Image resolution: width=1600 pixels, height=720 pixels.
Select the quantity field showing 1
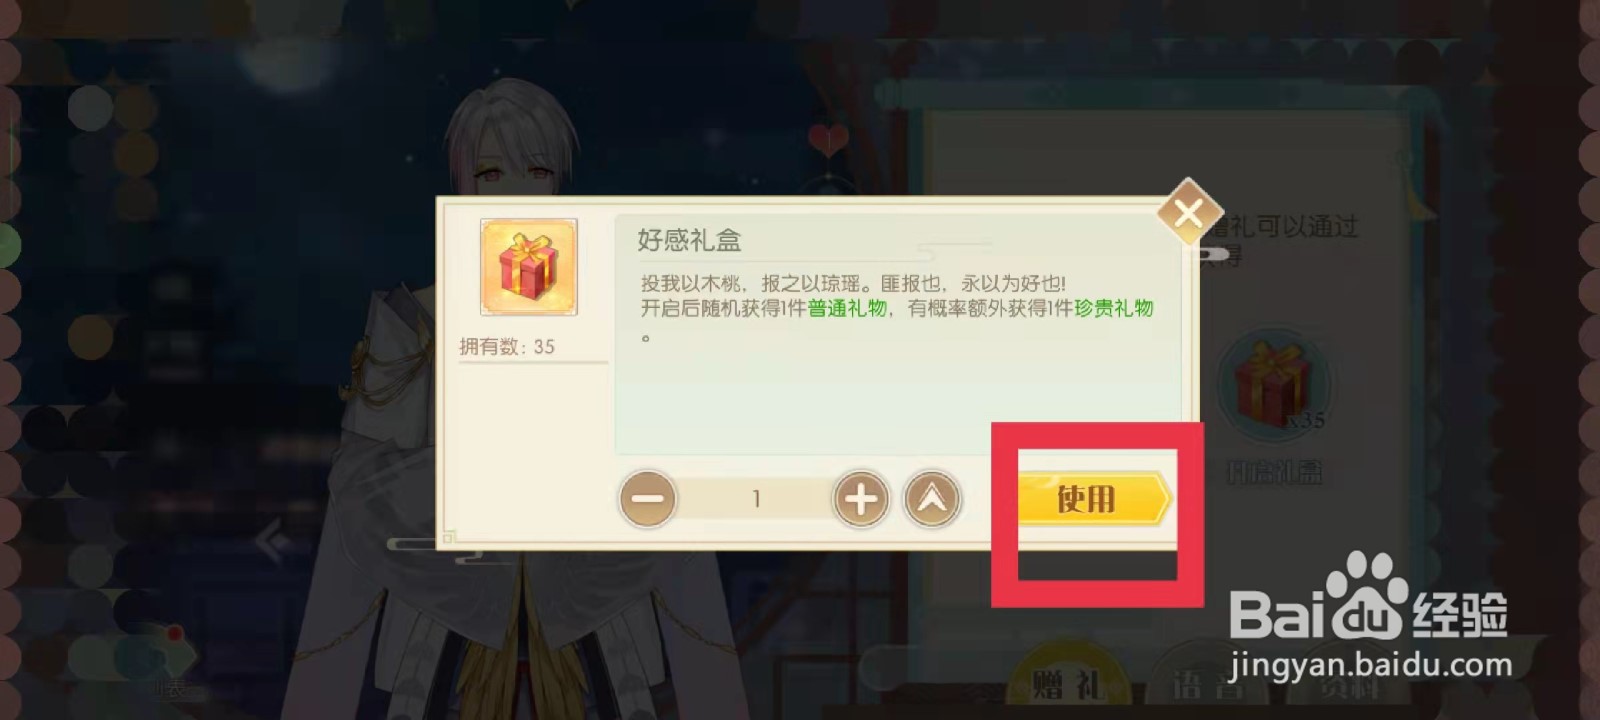[x=756, y=498]
